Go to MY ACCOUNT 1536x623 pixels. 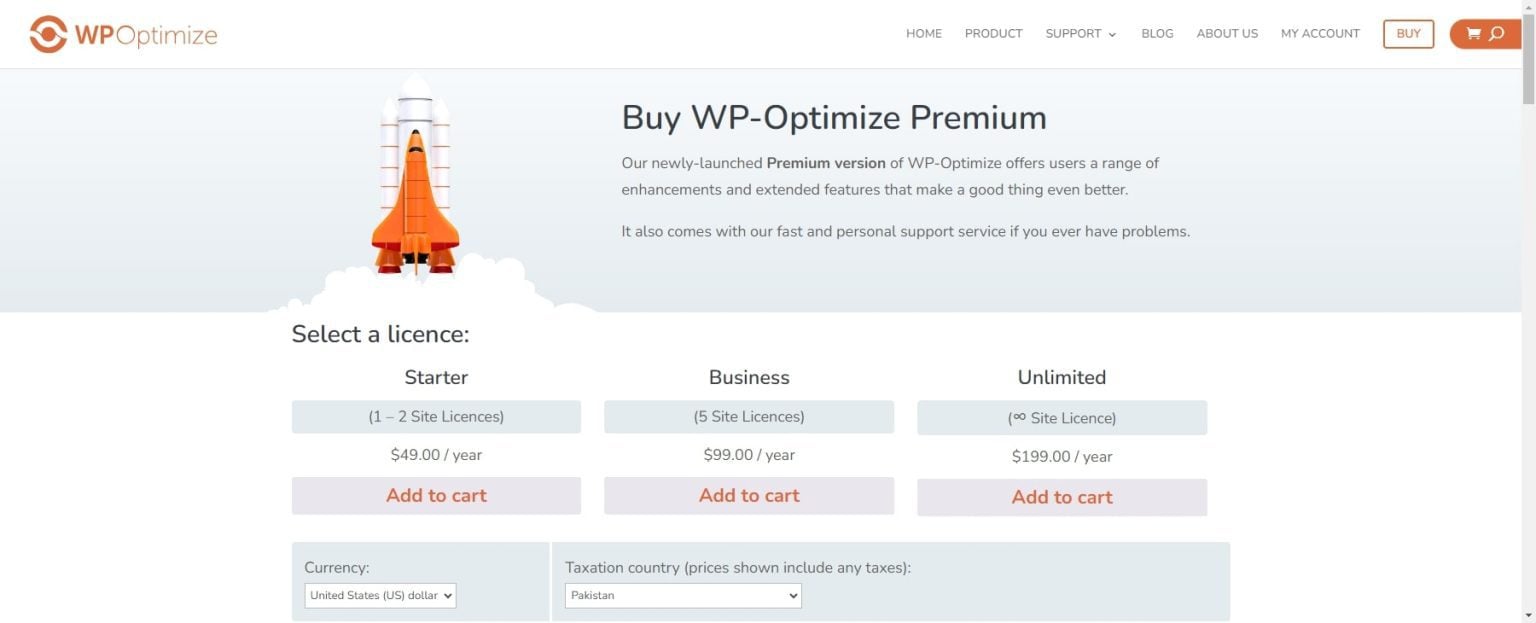1320,33
